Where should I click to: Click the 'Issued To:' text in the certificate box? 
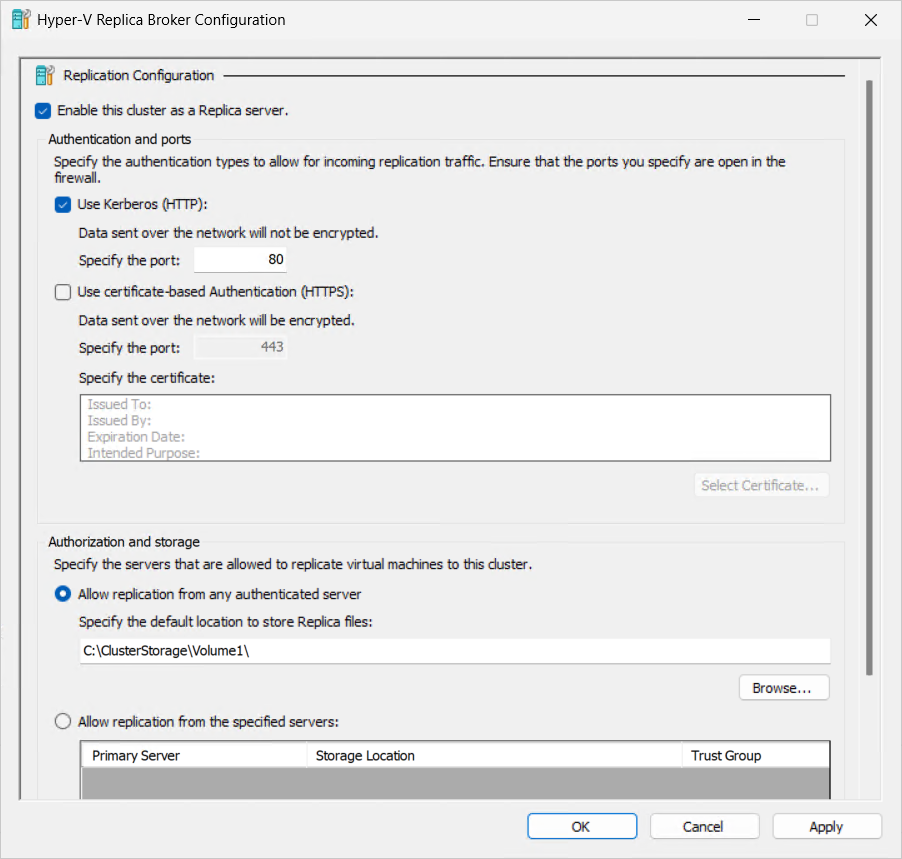click(x=119, y=404)
